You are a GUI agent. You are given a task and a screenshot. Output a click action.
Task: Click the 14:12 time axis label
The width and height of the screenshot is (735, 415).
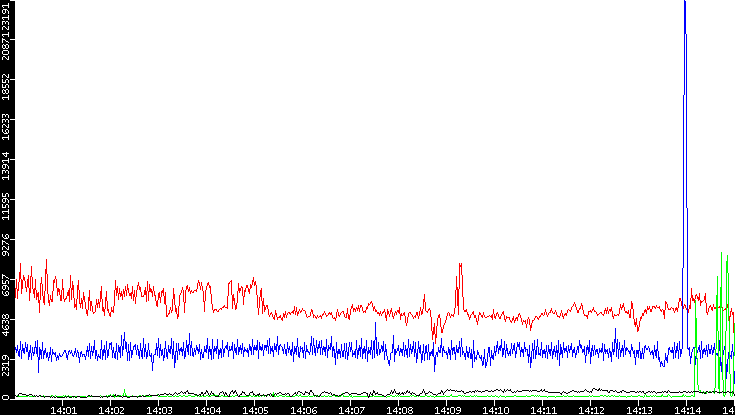pyautogui.click(x=590, y=410)
